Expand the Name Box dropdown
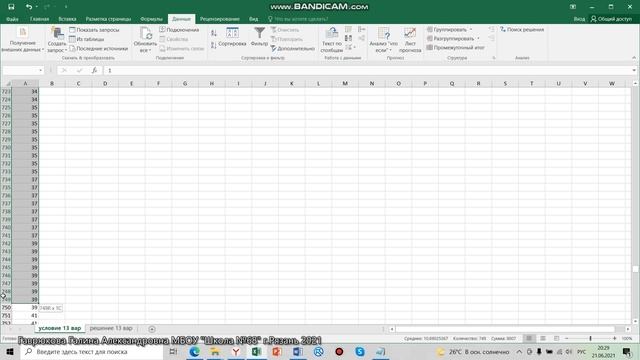640x360 pixels. point(40,71)
